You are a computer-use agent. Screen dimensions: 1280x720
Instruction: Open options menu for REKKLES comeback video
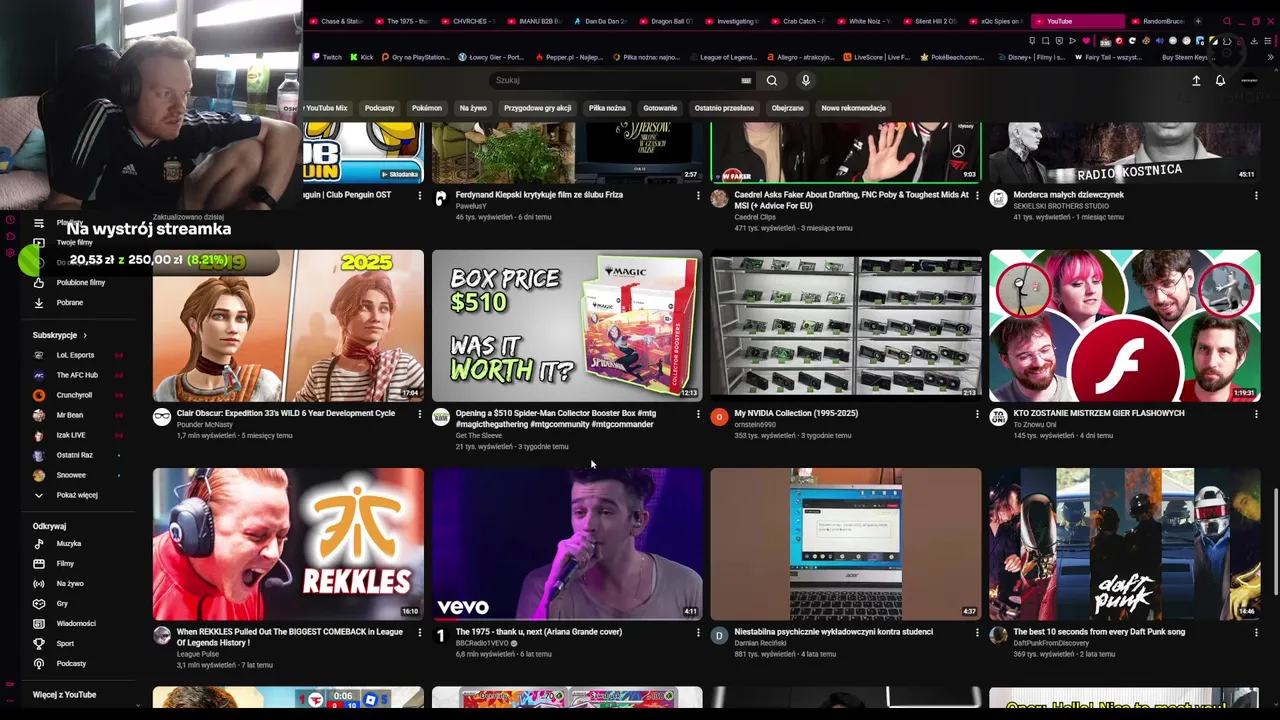pos(419,633)
